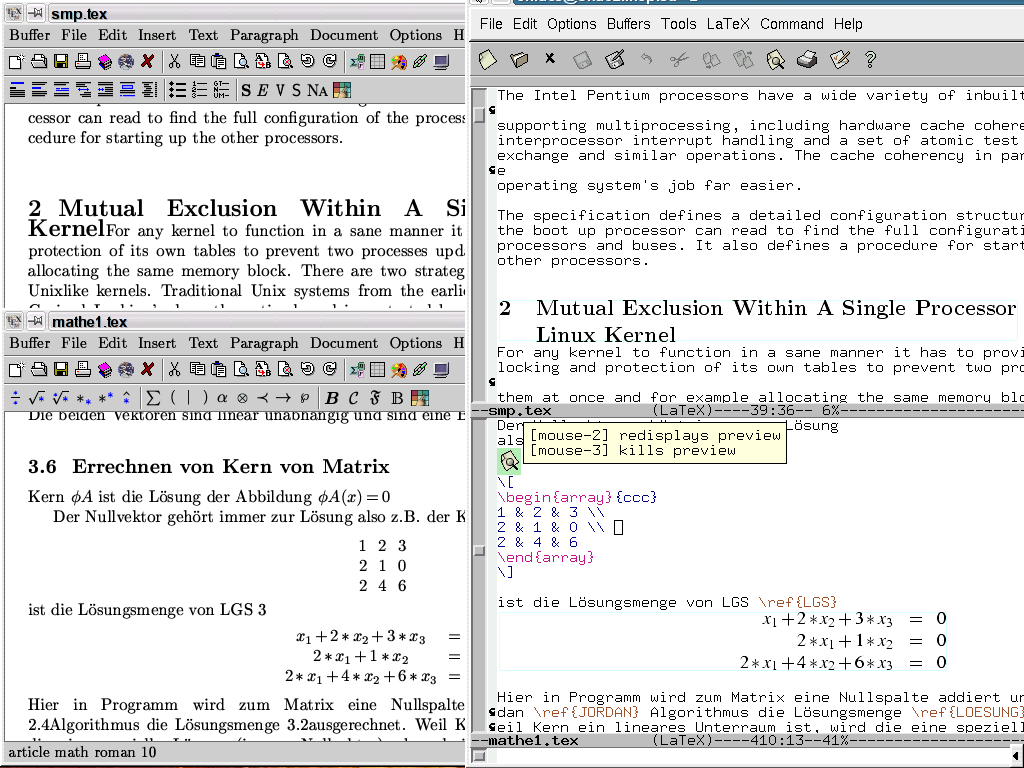Screen dimensions: 1024x768
Task: Click the rendered "Linux Kernel" heading in Emacs
Action: (x=605, y=335)
